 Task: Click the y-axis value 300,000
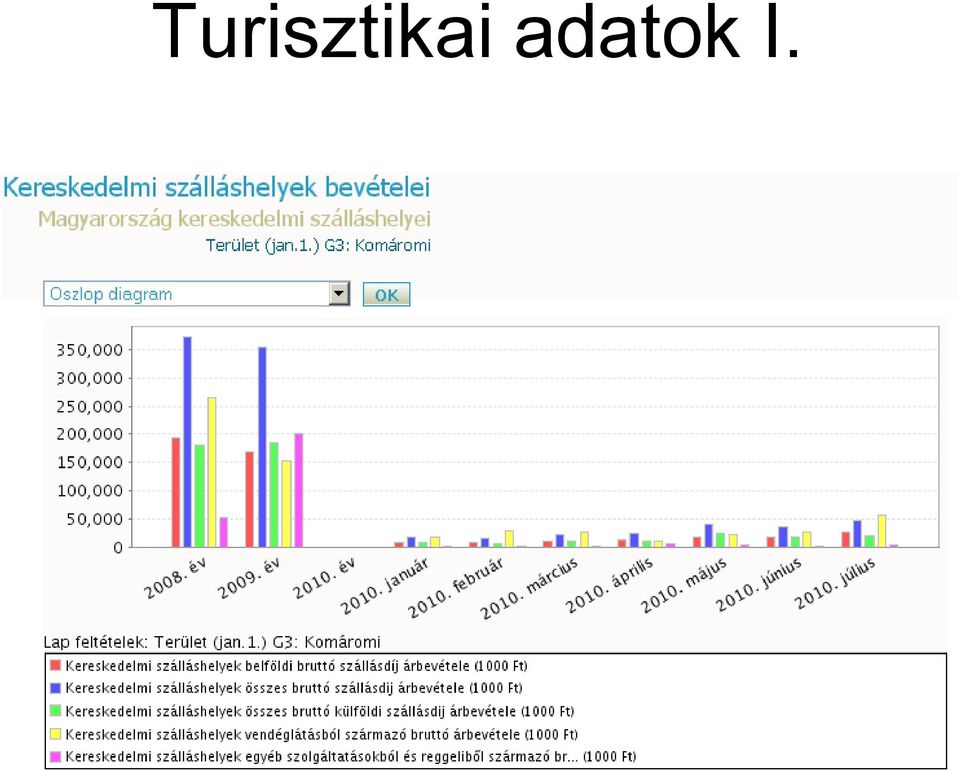coord(90,378)
